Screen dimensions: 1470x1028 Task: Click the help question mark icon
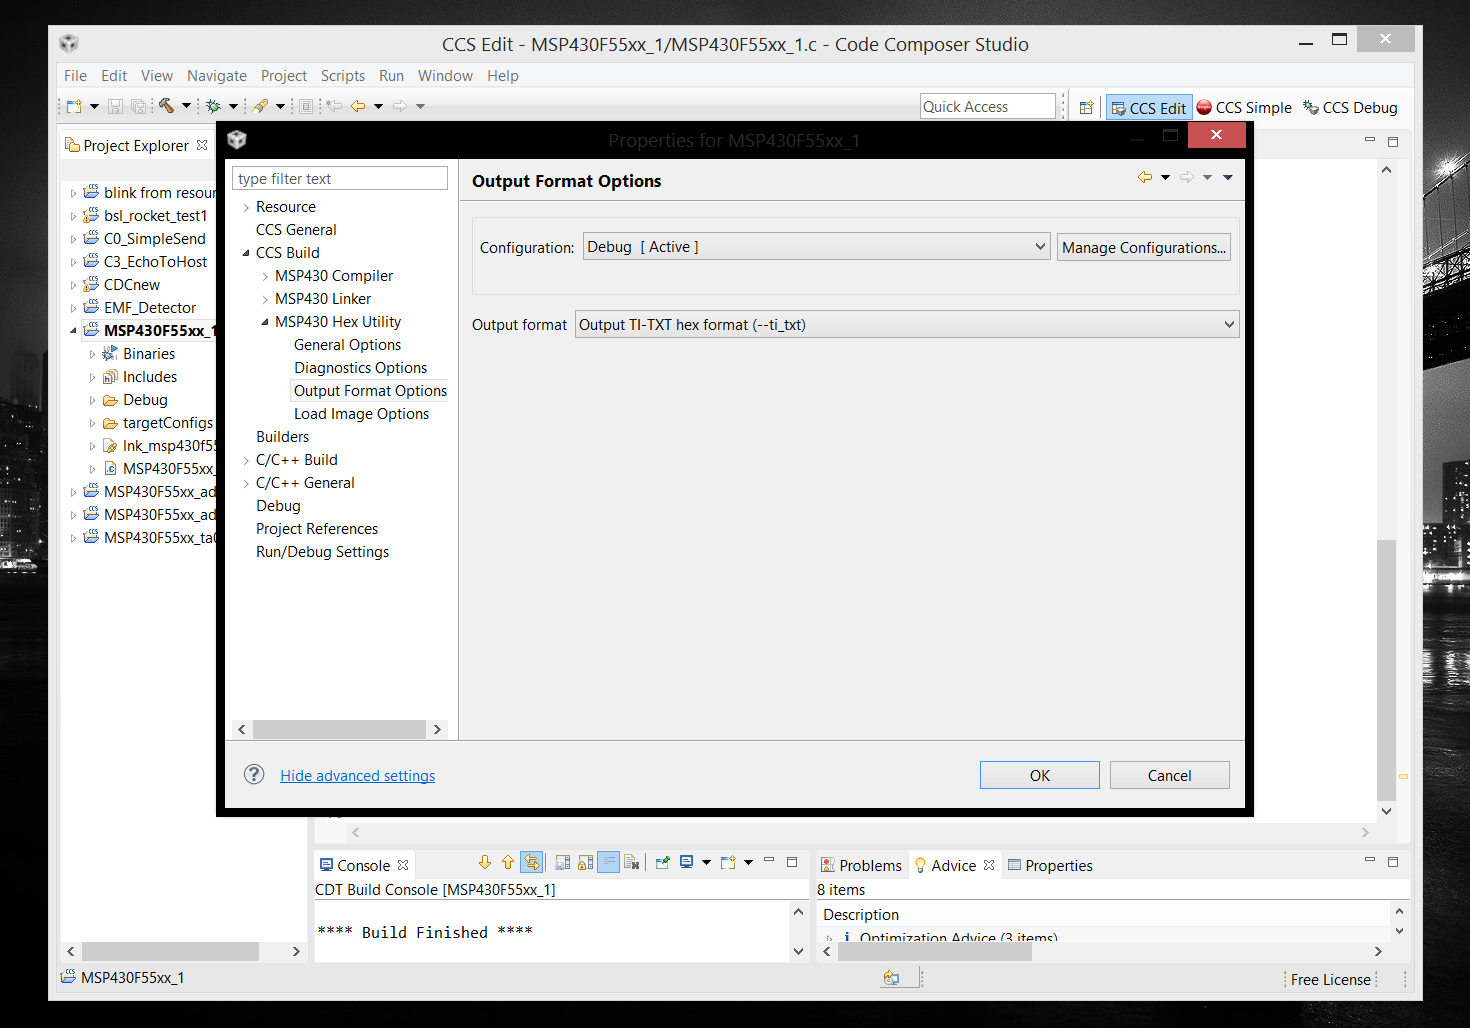pyautogui.click(x=254, y=774)
